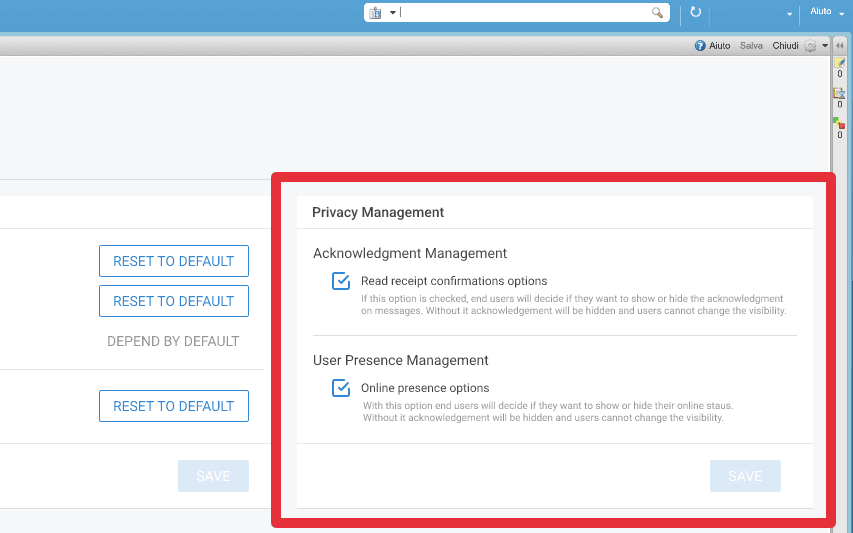Click the gear settings icon
The image size is (853, 533).
[x=810, y=46]
